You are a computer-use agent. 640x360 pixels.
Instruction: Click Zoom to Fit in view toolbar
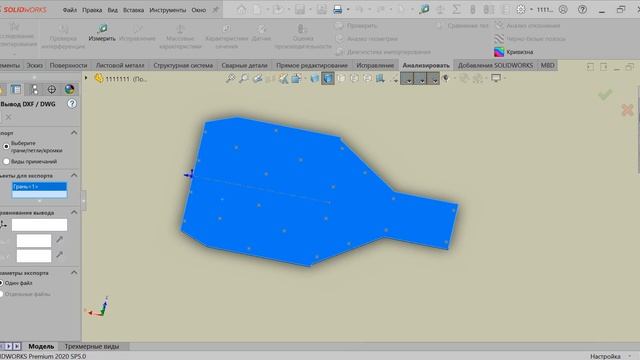[x=230, y=78]
